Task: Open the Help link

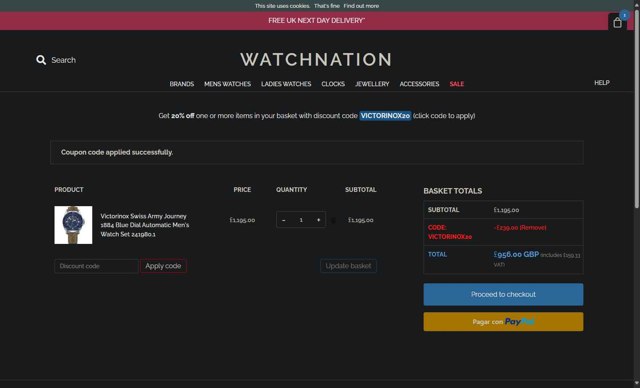Action: tap(602, 83)
